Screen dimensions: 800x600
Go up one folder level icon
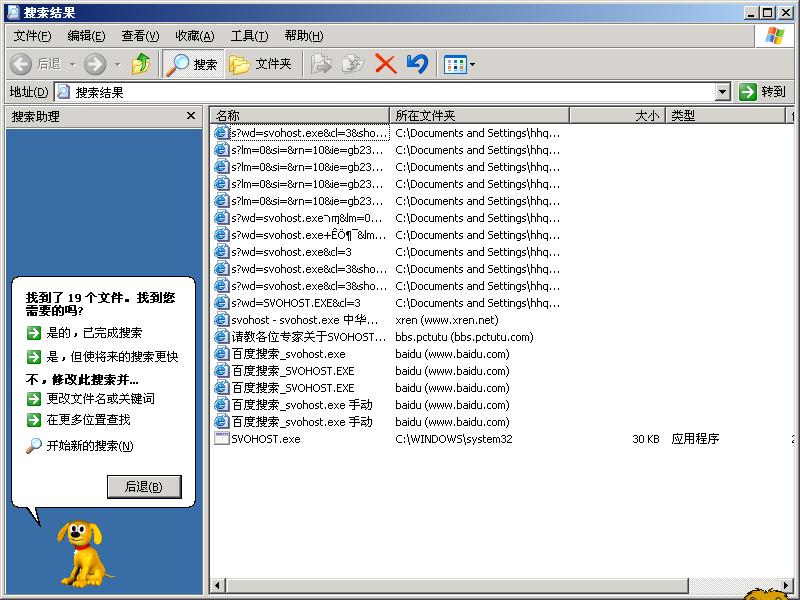click(x=141, y=64)
